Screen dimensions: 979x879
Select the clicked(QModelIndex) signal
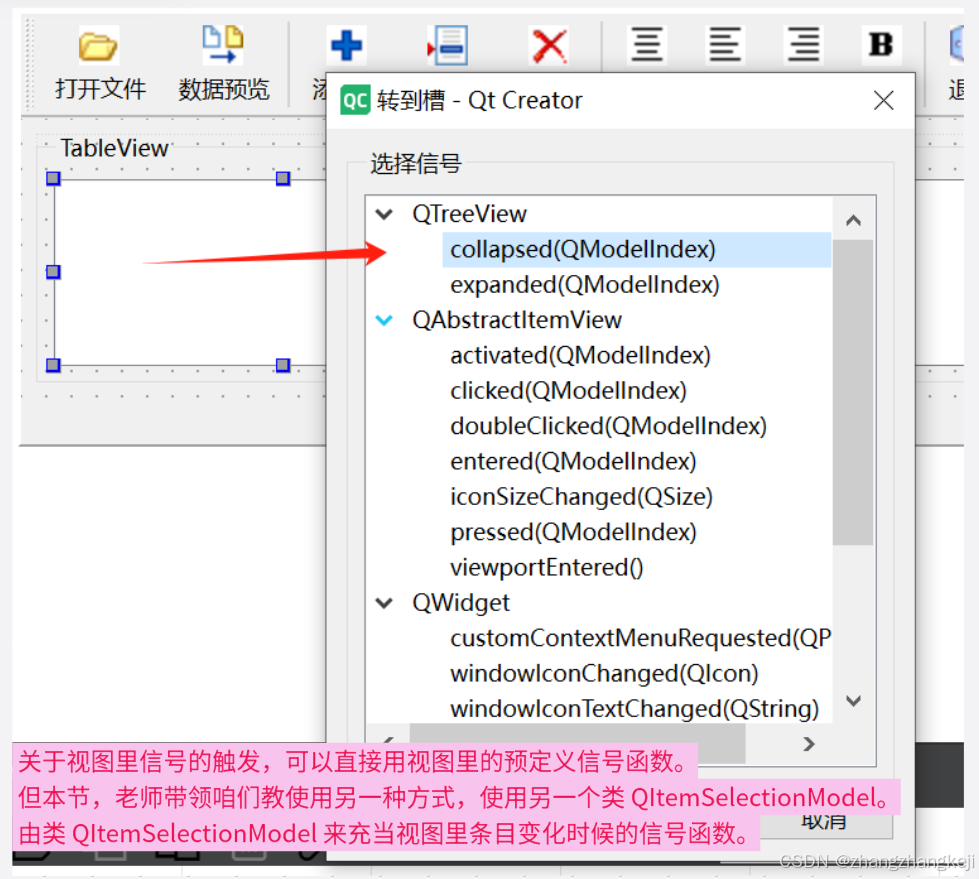[x=568, y=391]
